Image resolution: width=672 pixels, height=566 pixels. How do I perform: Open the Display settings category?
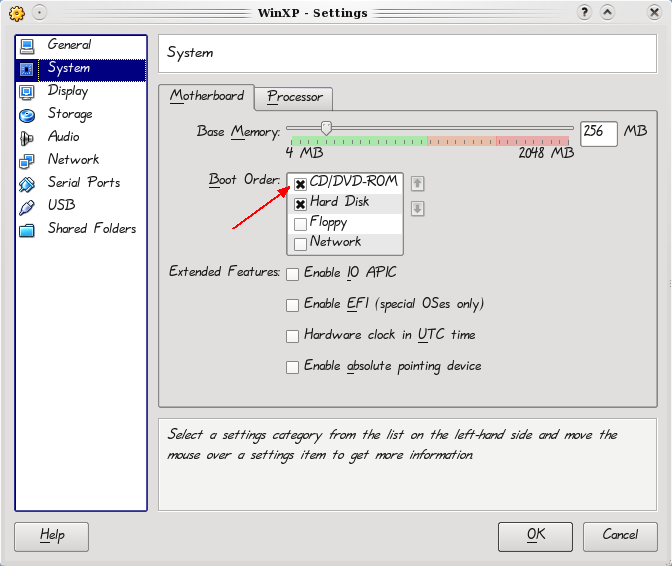pyautogui.click(x=81, y=92)
